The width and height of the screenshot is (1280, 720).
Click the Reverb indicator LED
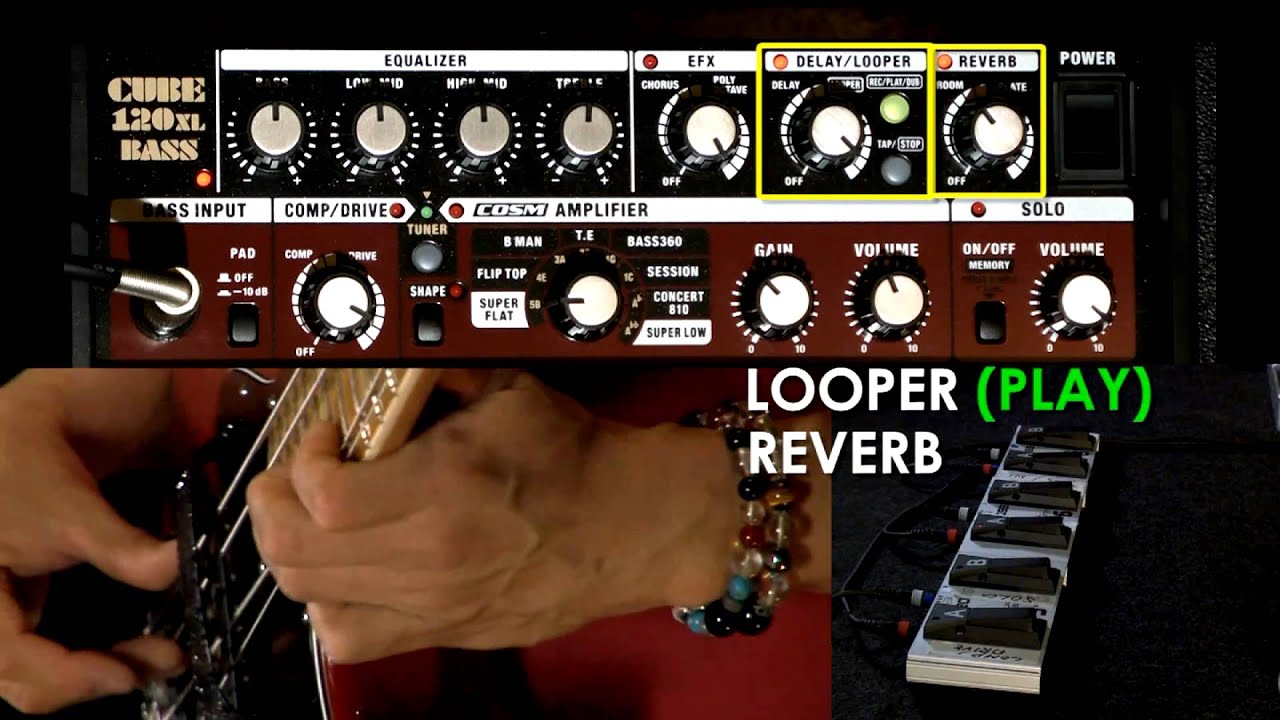coord(945,62)
